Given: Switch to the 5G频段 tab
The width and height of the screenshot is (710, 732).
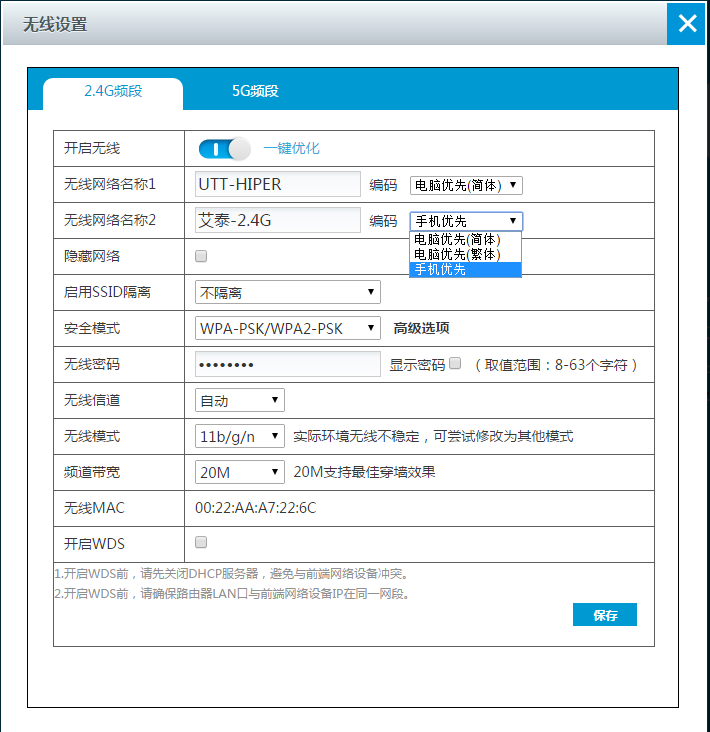Looking at the screenshot, I should 255,91.
